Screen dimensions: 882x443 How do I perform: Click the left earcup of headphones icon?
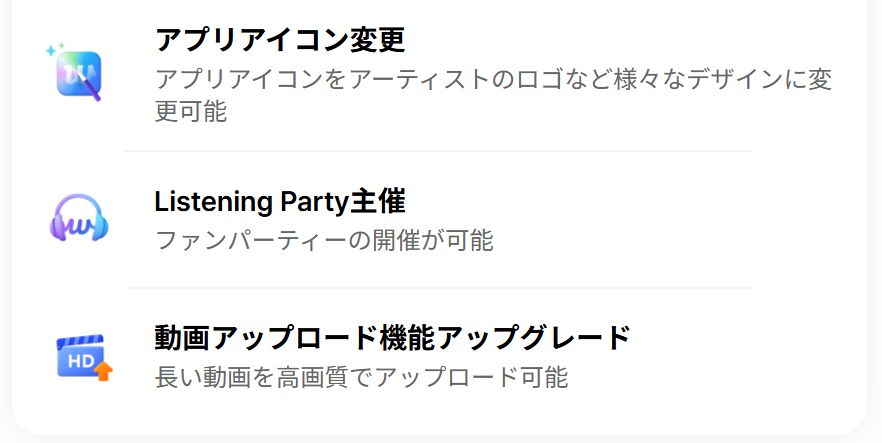click(57, 229)
